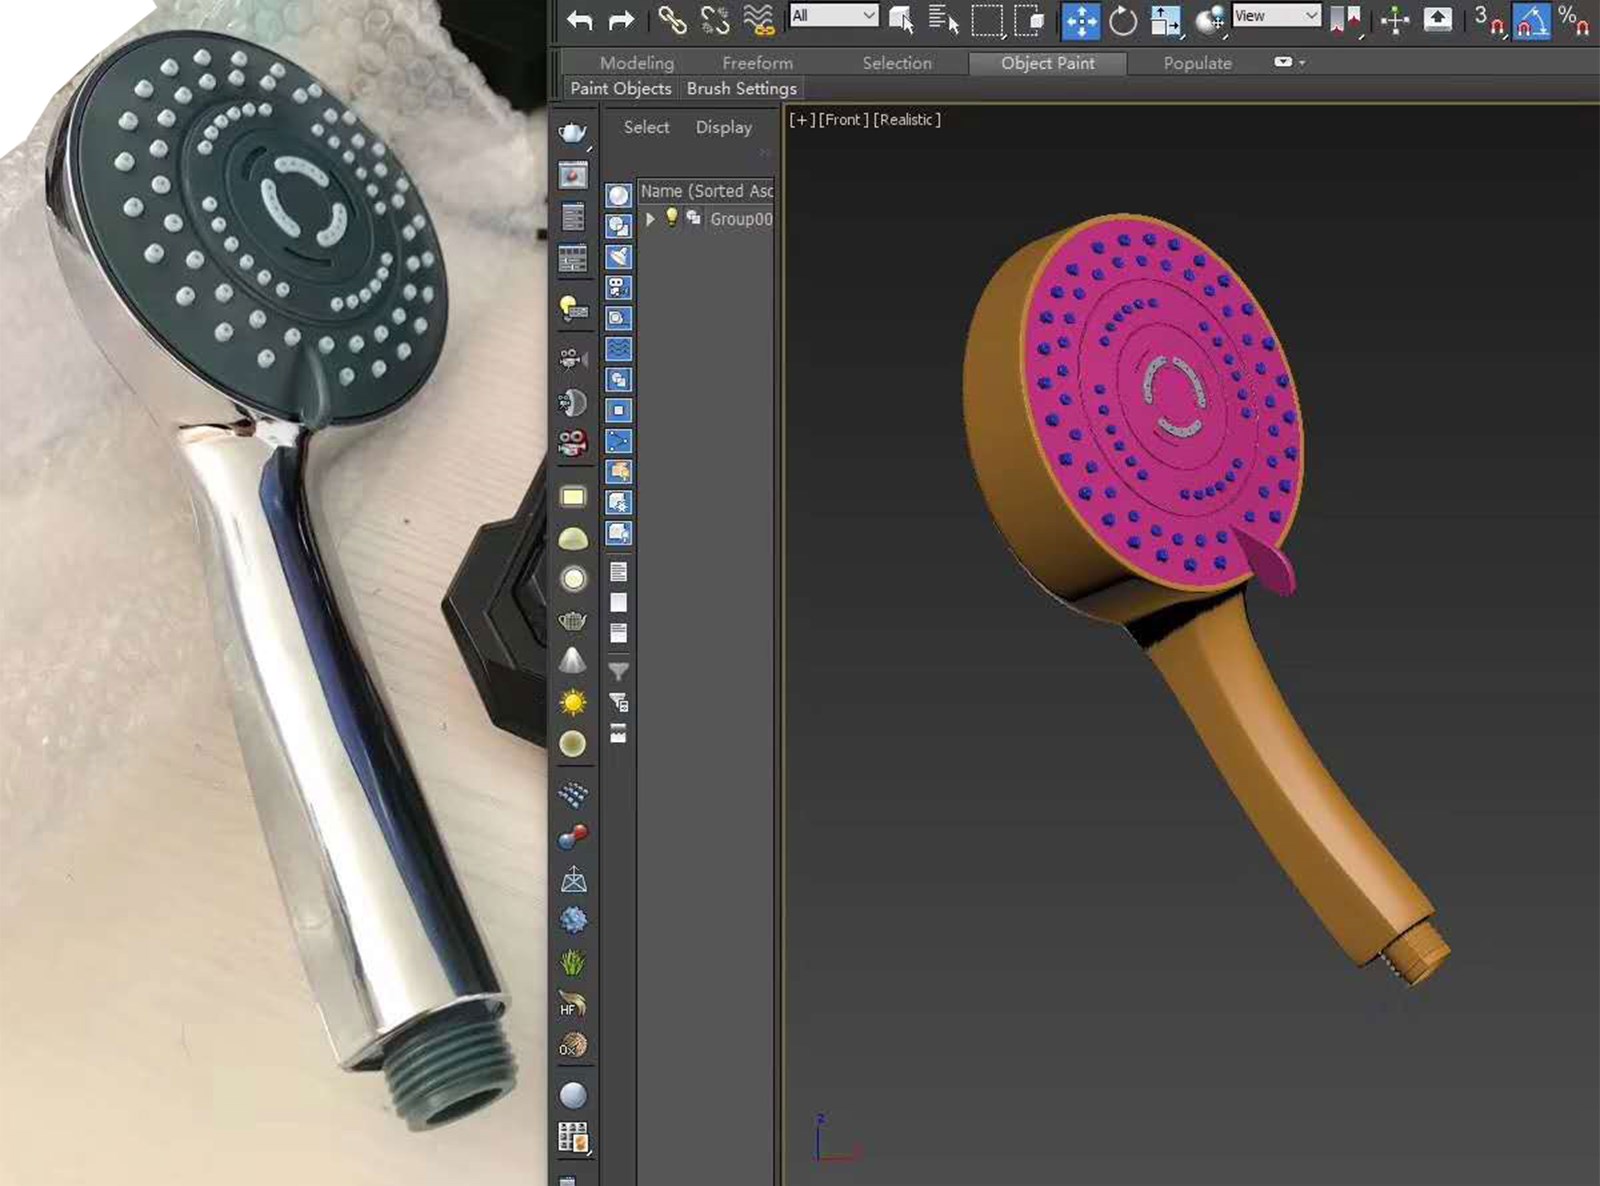Click the Select by Name icon
This screenshot has width=1600, height=1186.
(943, 19)
